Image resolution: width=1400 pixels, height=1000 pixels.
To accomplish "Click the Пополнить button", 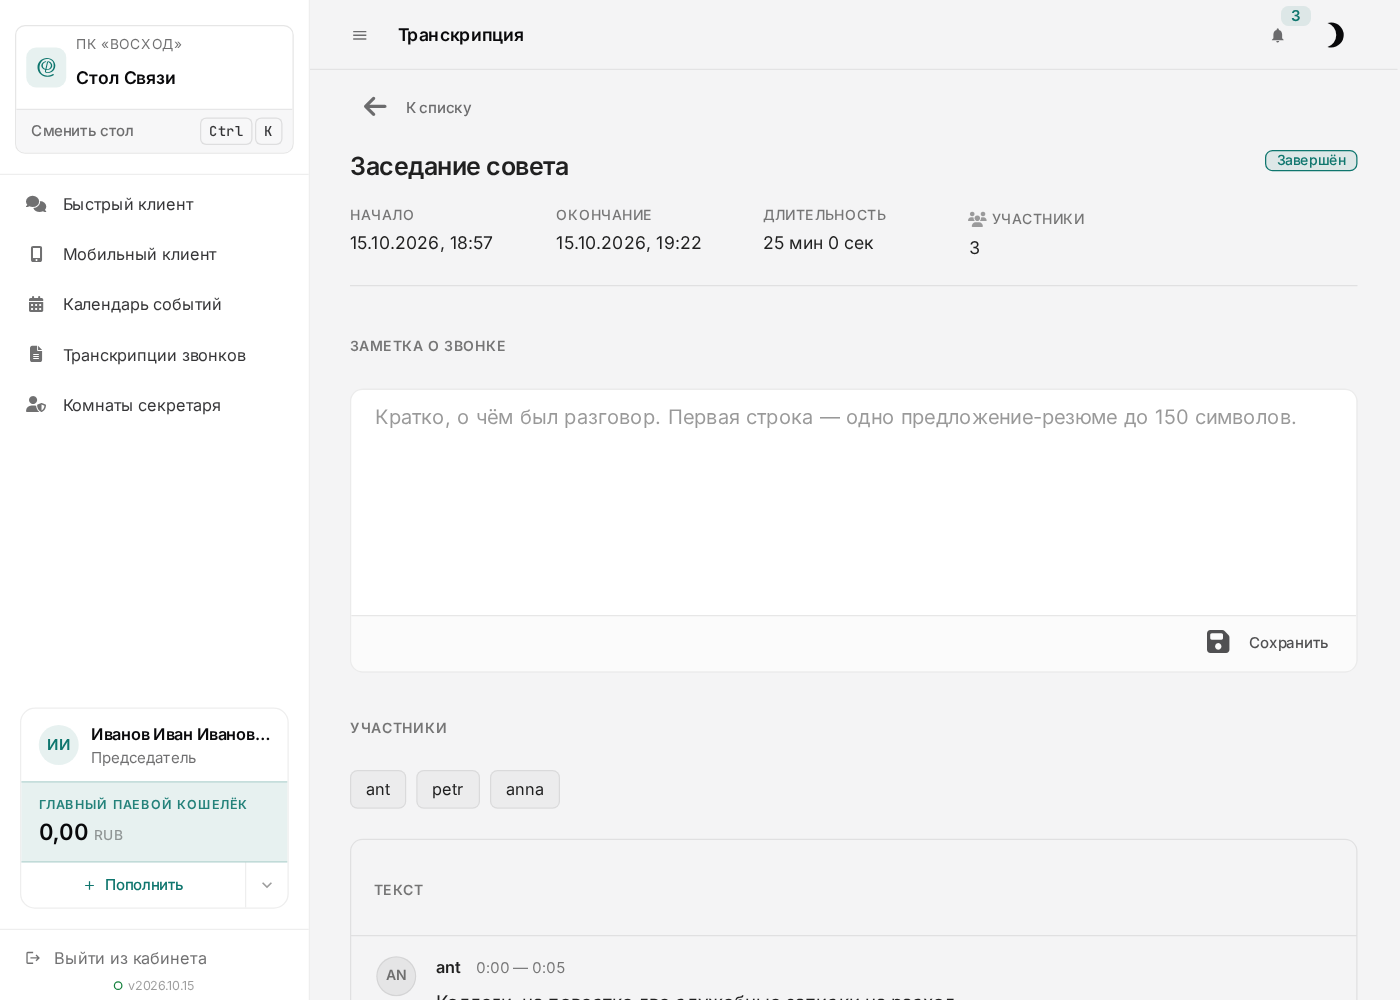I will pyautogui.click(x=133, y=885).
